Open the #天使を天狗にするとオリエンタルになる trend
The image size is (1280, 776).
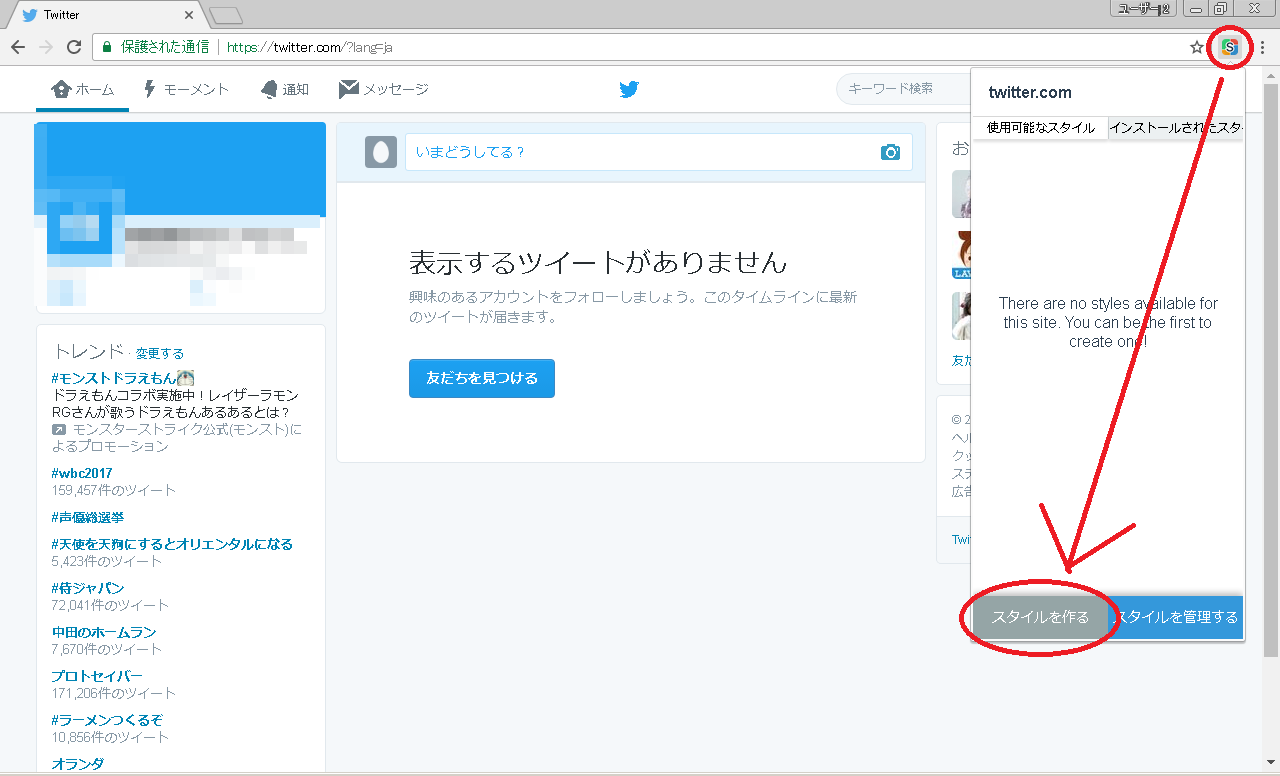(172, 544)
